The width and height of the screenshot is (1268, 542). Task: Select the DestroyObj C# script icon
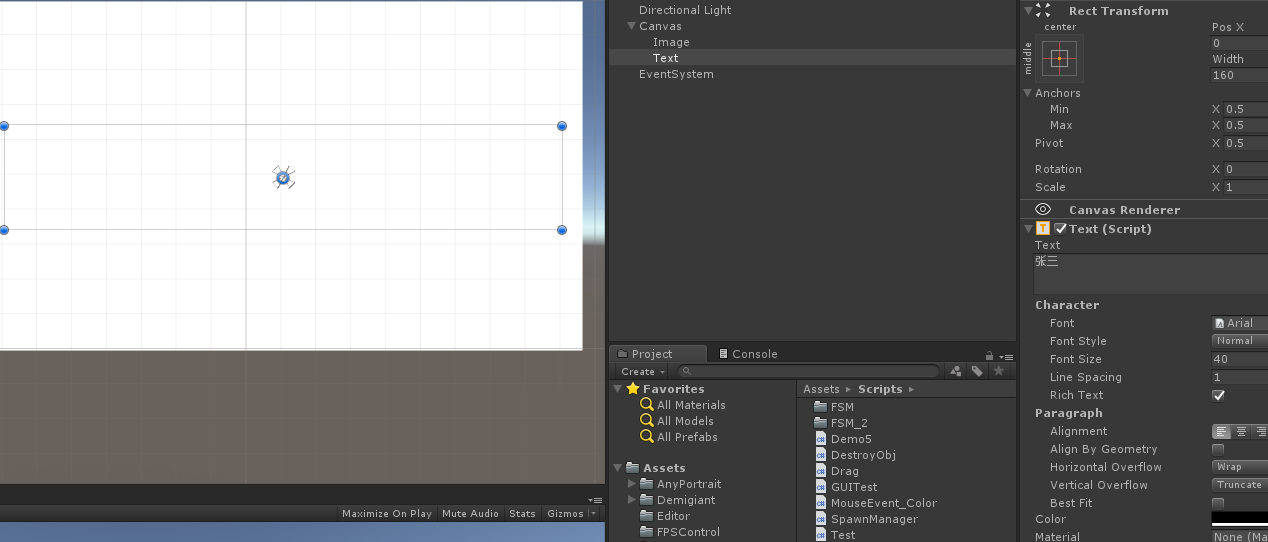(x=821, y=455)
